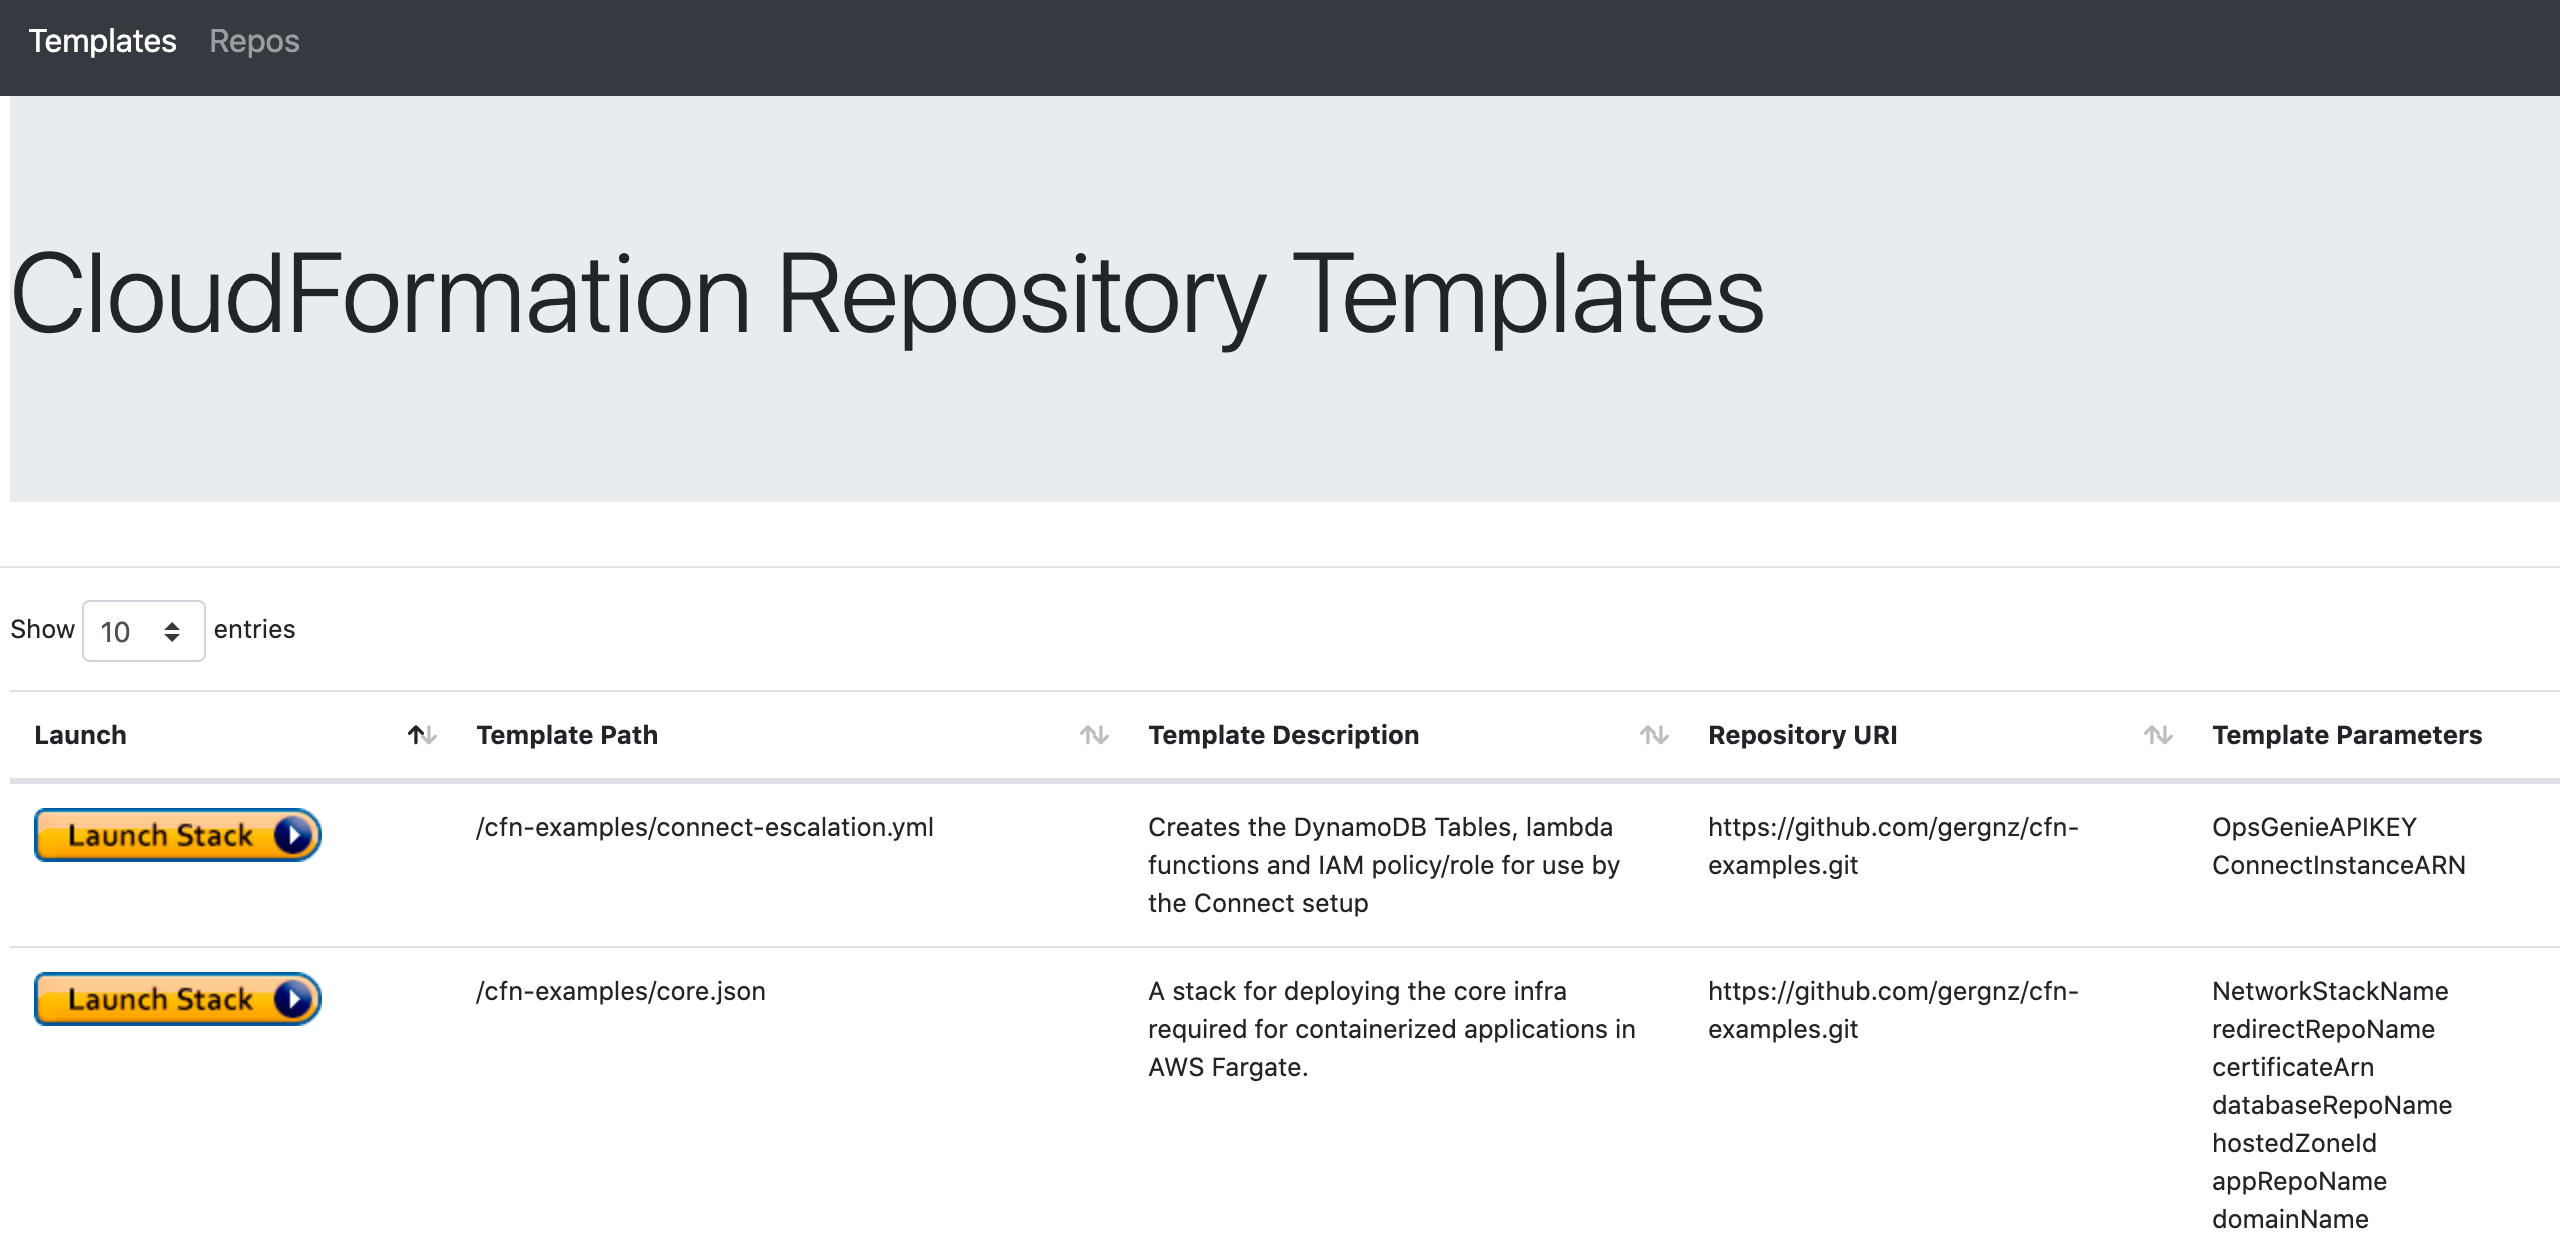Click the Template Path header label
The height and width of the screenshot is (1260, 2560).
567,736
